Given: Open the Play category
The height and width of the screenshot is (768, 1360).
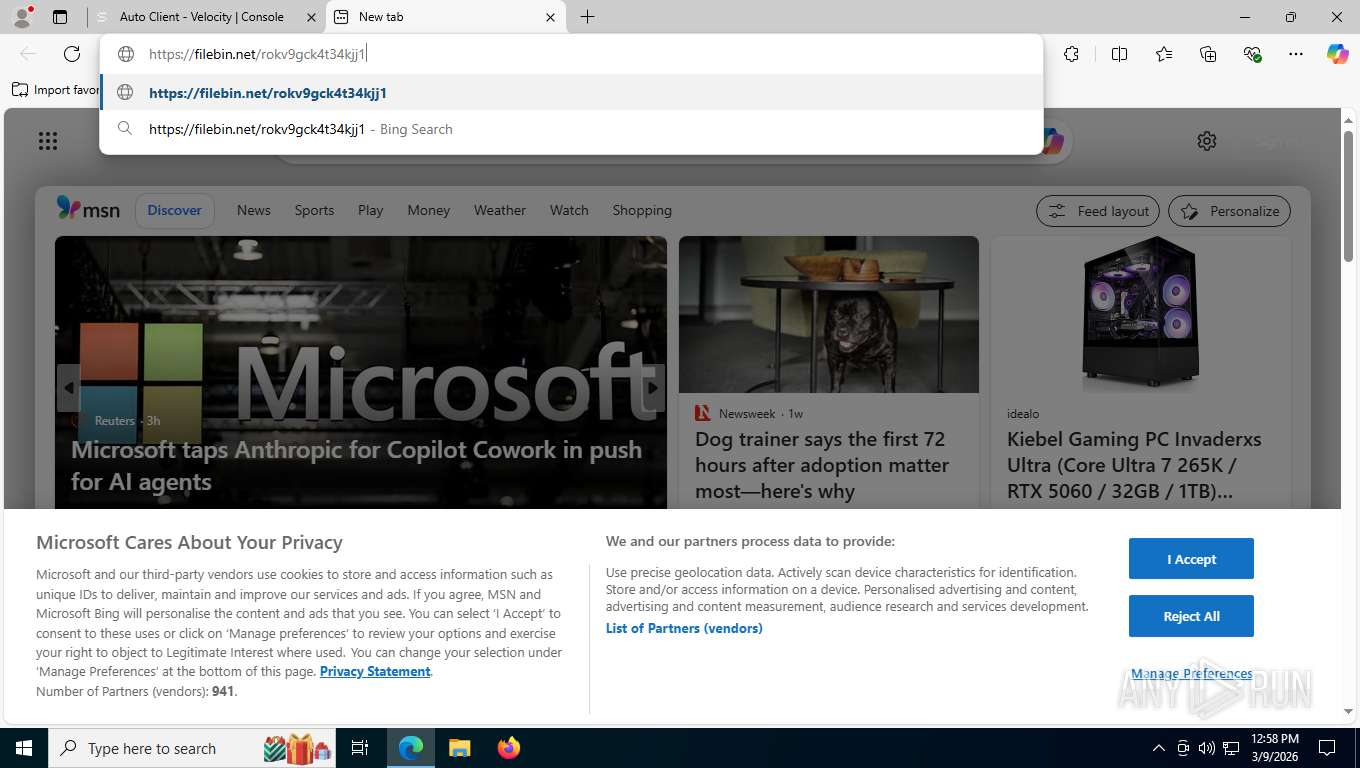Looking at the screenshot, I should coord(370,210).
